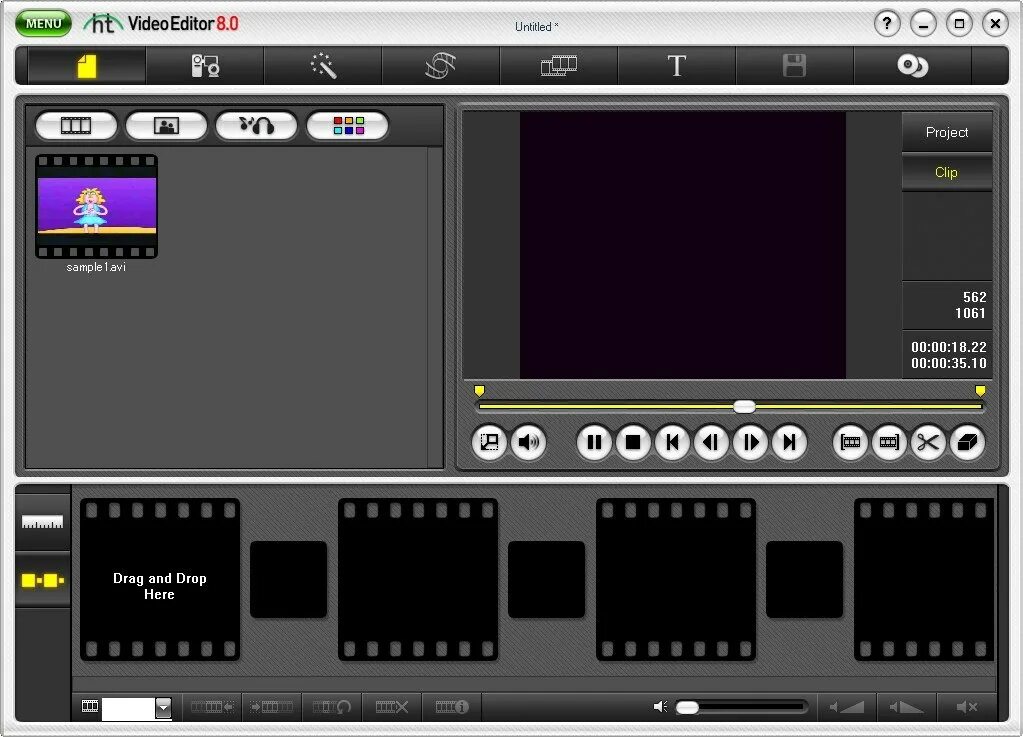Show the video library tab
Viewport: 1023px width, 737px height.
pyautogui.click(x=76, y=125)
